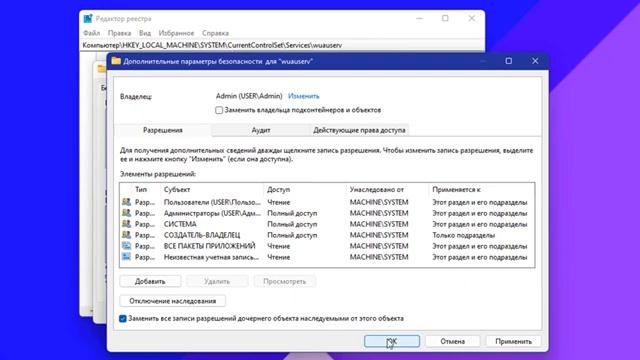Open the Файл menu in Registry Editor
Image resolution: width=640 pixels, height=360 pixels.
[x=91, y=33]
